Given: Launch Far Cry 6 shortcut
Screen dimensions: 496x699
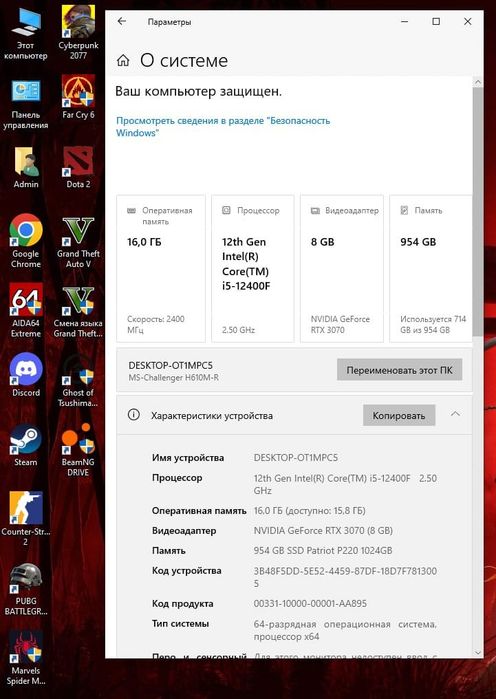Looking at the screenshot, I should [78, 98].
